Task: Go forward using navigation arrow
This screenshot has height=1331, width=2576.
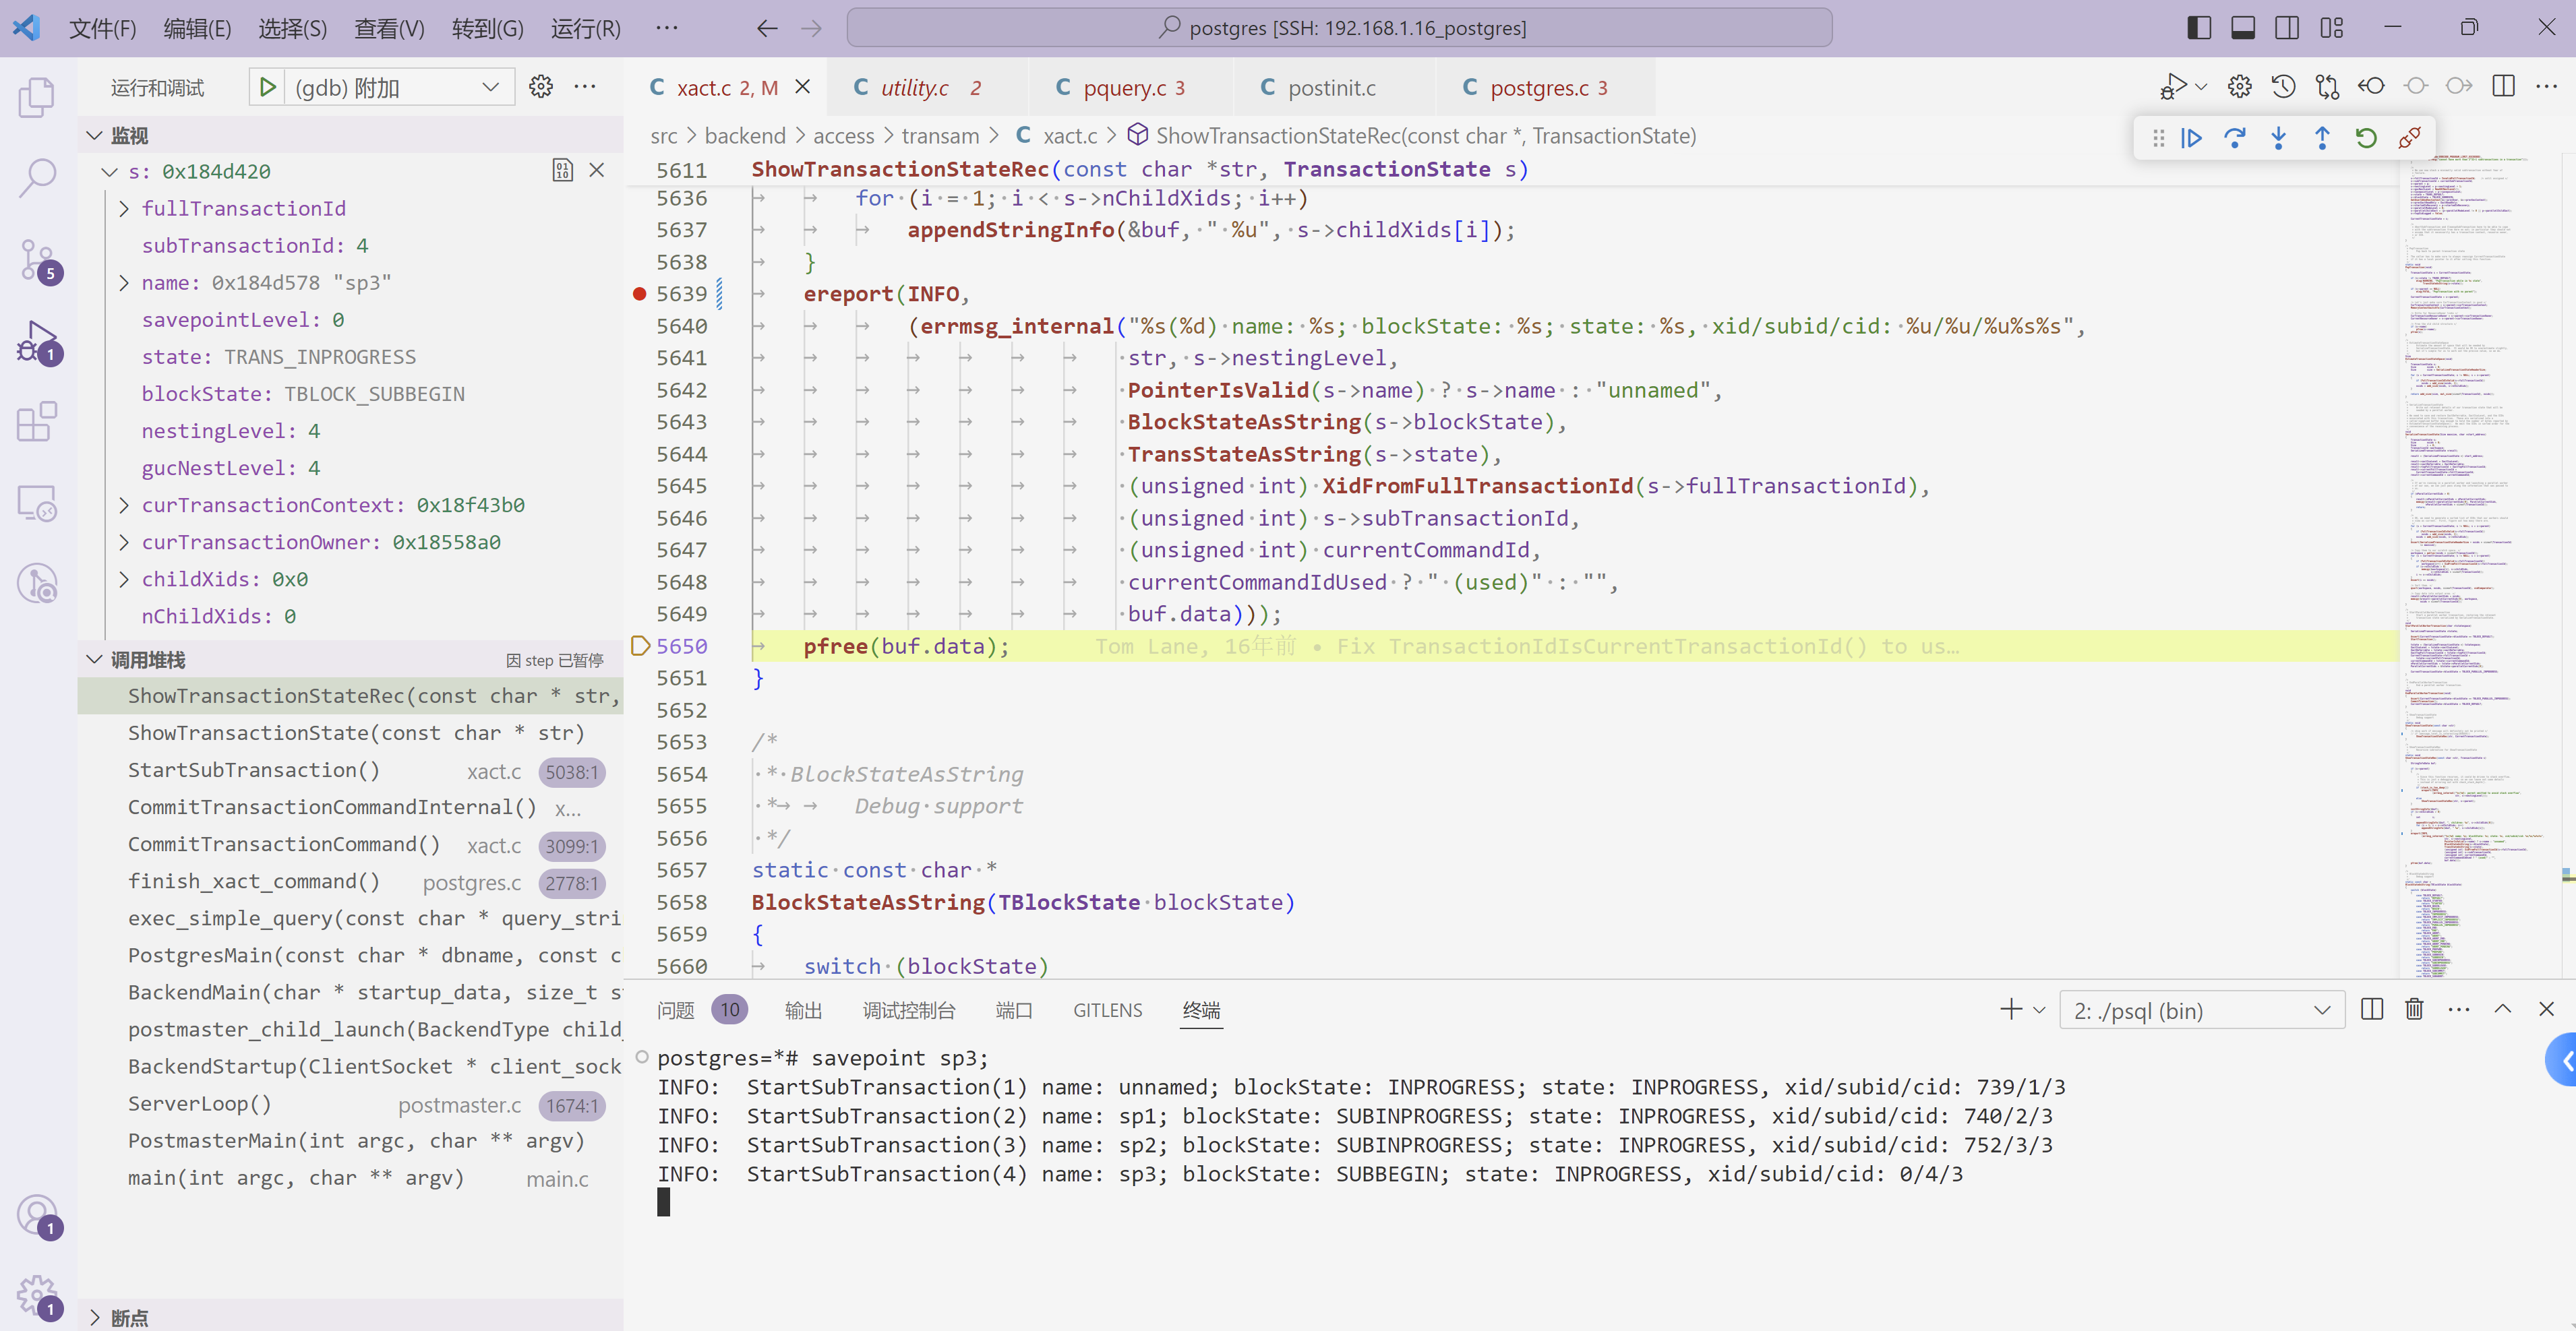Action: tap(811, 28)
